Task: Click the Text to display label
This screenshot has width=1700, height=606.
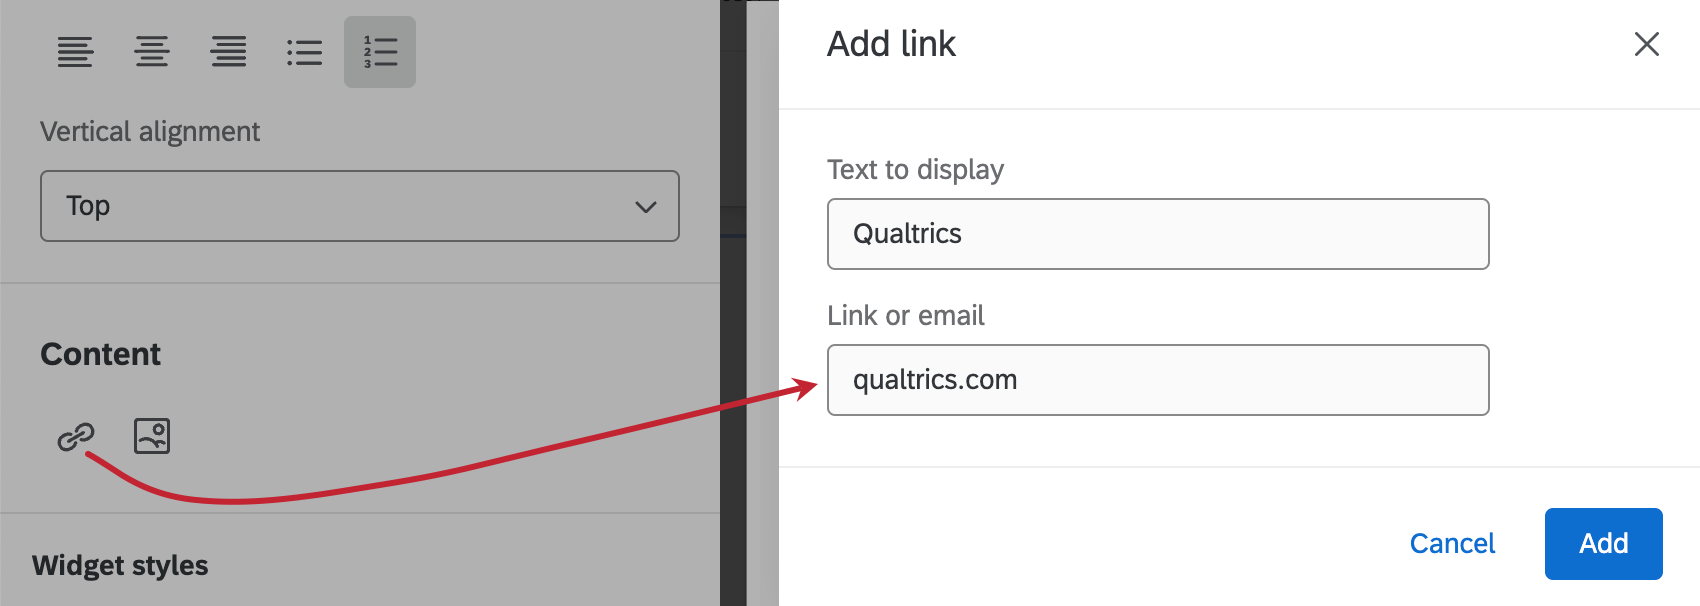Action: click(x=915, y=170)
